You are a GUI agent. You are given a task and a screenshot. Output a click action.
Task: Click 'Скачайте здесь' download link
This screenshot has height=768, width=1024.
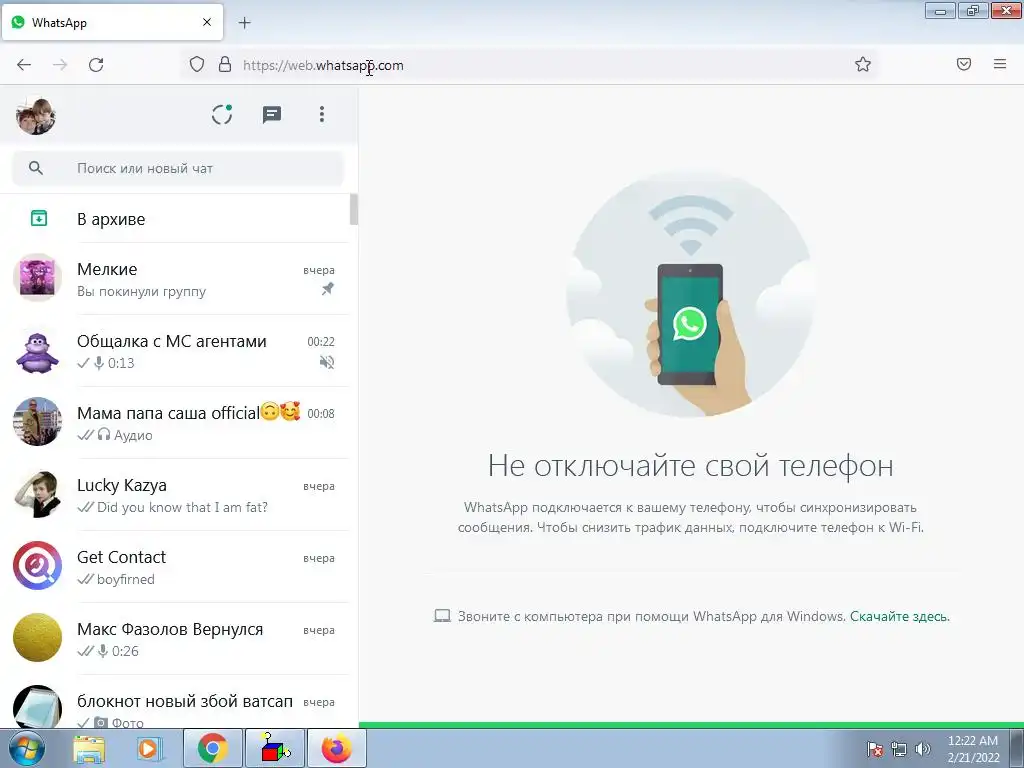pyautogui.click(x=900, y=616)
